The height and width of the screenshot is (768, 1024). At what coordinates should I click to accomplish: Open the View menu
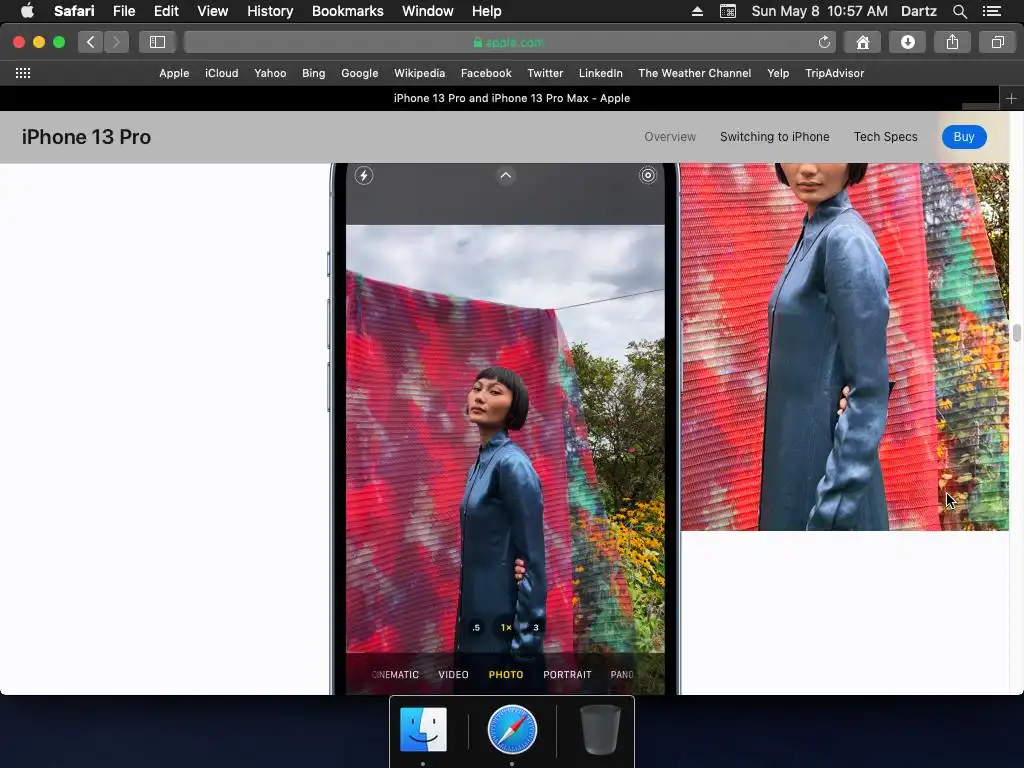pos(212,11)
